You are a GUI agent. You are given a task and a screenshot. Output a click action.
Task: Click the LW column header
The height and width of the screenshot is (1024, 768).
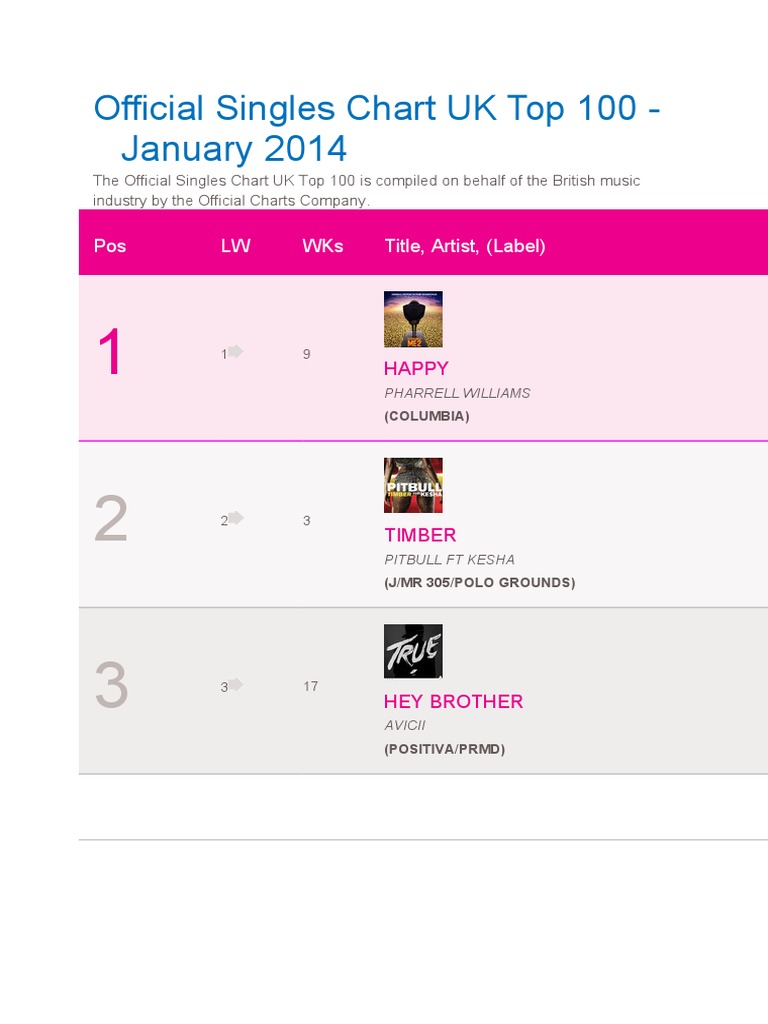click(236, 245)
